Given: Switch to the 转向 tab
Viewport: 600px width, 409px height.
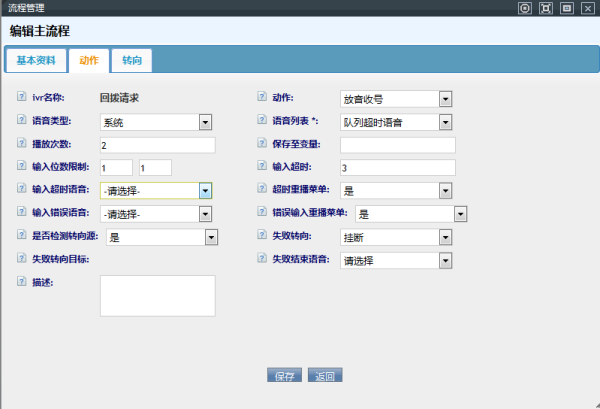Looking at the screenshot, I should pyautogui.click(x=132, y=61).
